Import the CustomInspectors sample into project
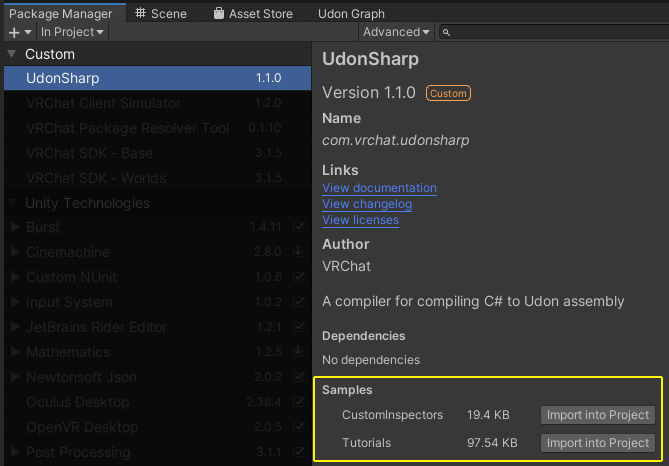Image resolution: width=669 pixels, height=466 pixels. click(598, 415)
